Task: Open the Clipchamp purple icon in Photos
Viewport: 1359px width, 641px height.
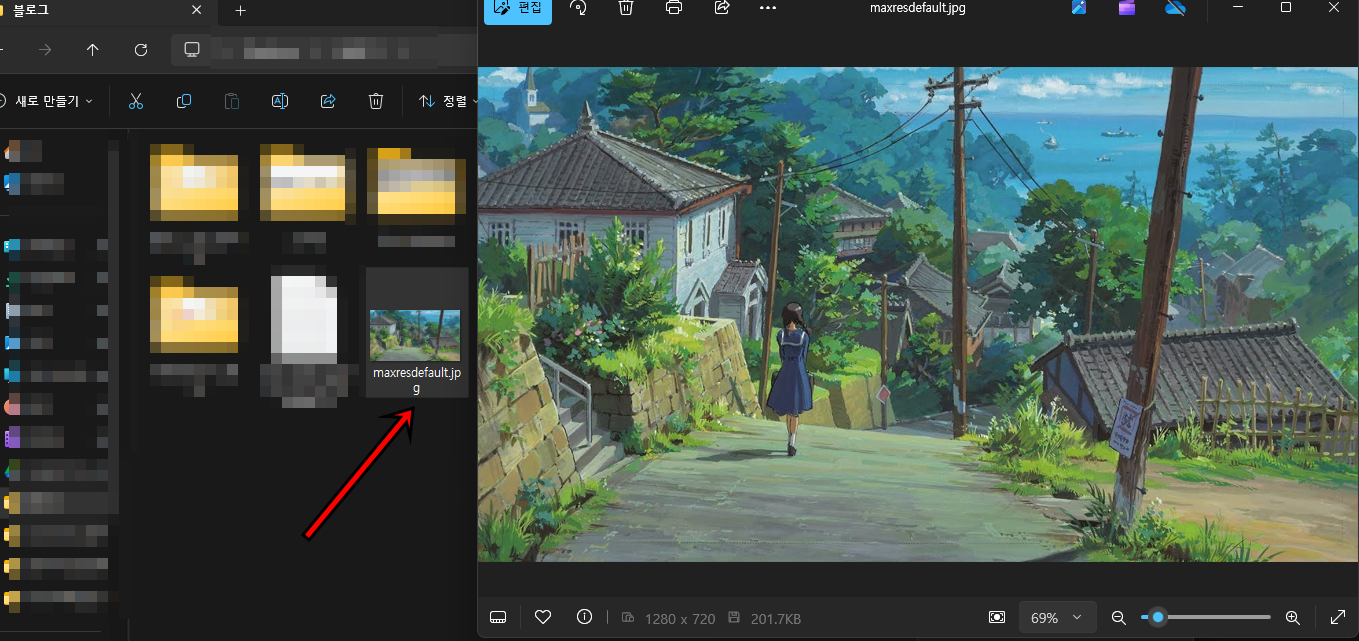Action: [x=1127, y=8]
